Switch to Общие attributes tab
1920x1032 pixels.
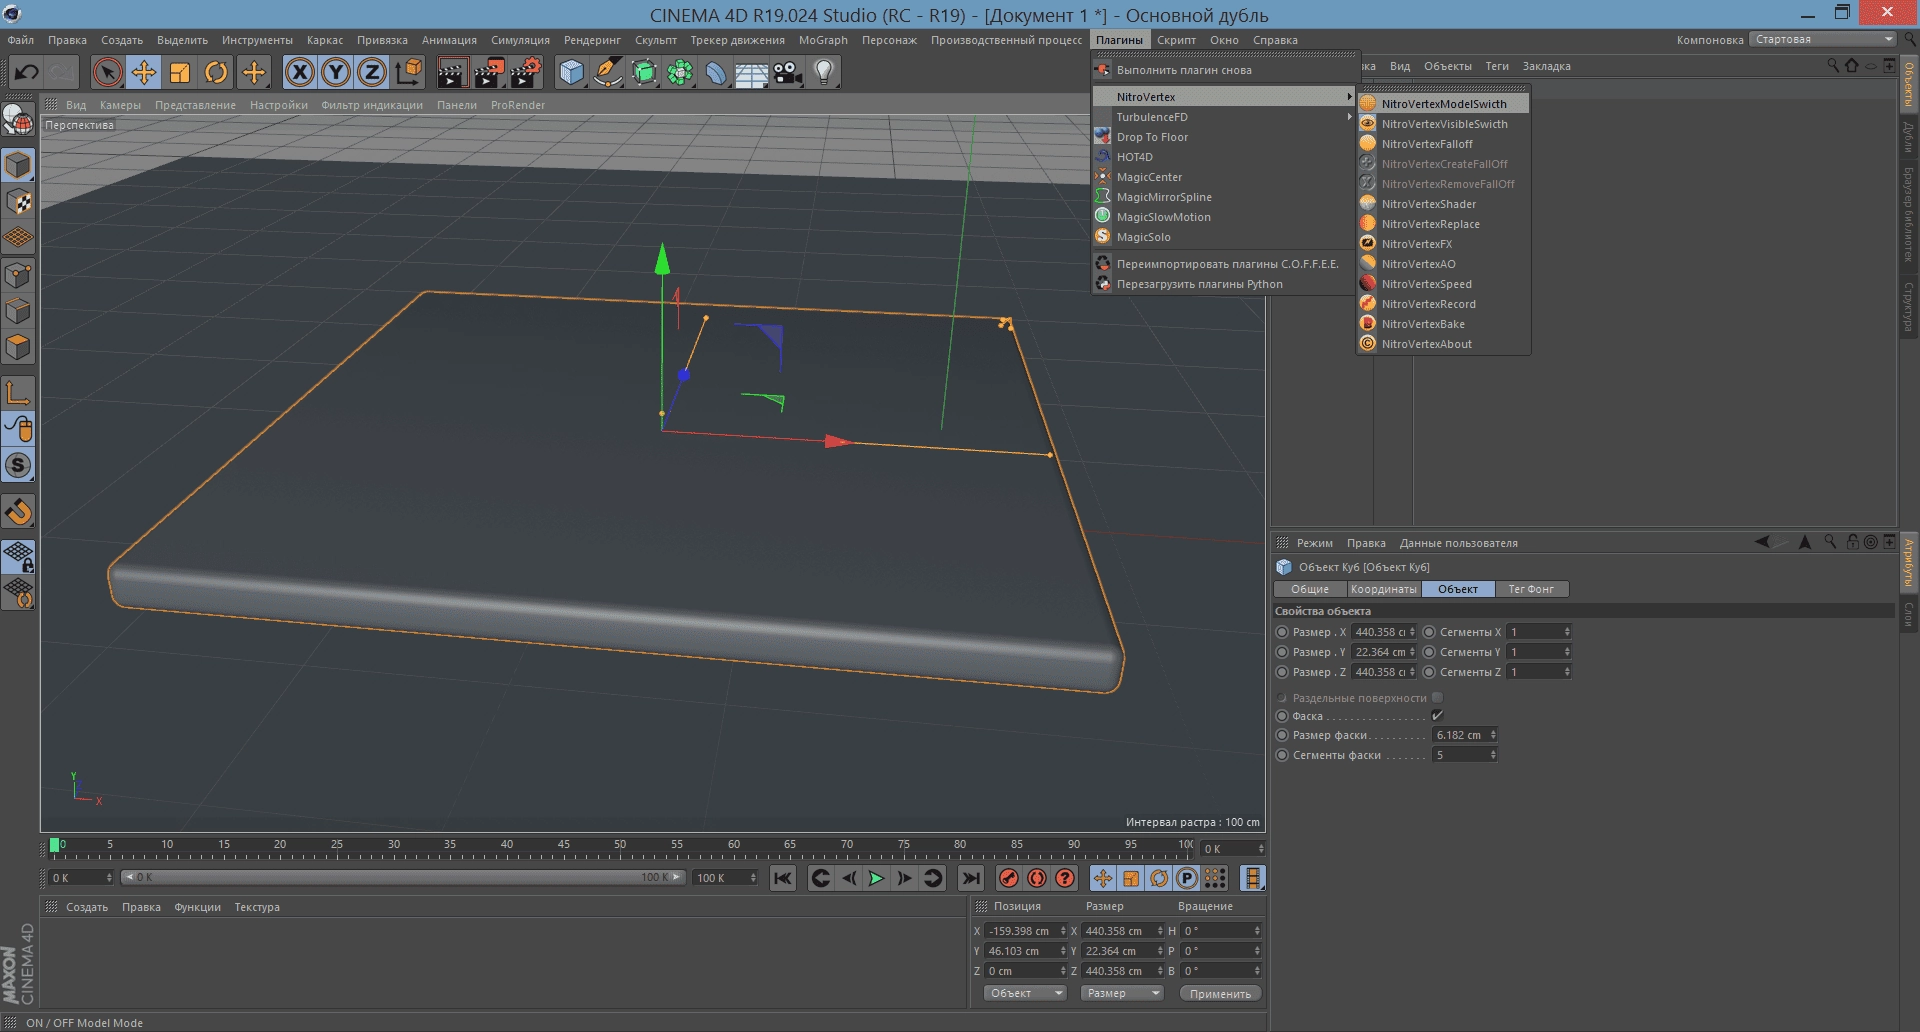coord(1309,589)
